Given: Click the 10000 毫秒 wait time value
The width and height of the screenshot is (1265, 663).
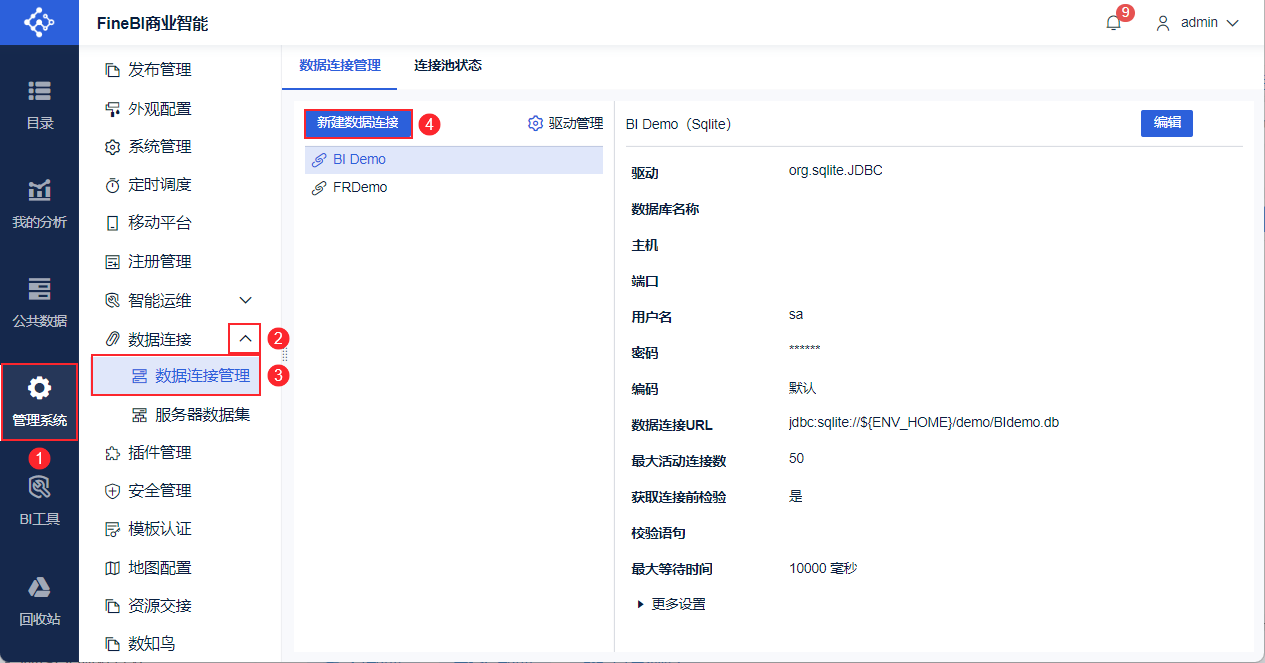Looking at the screenshot, I should coord(824,569).
